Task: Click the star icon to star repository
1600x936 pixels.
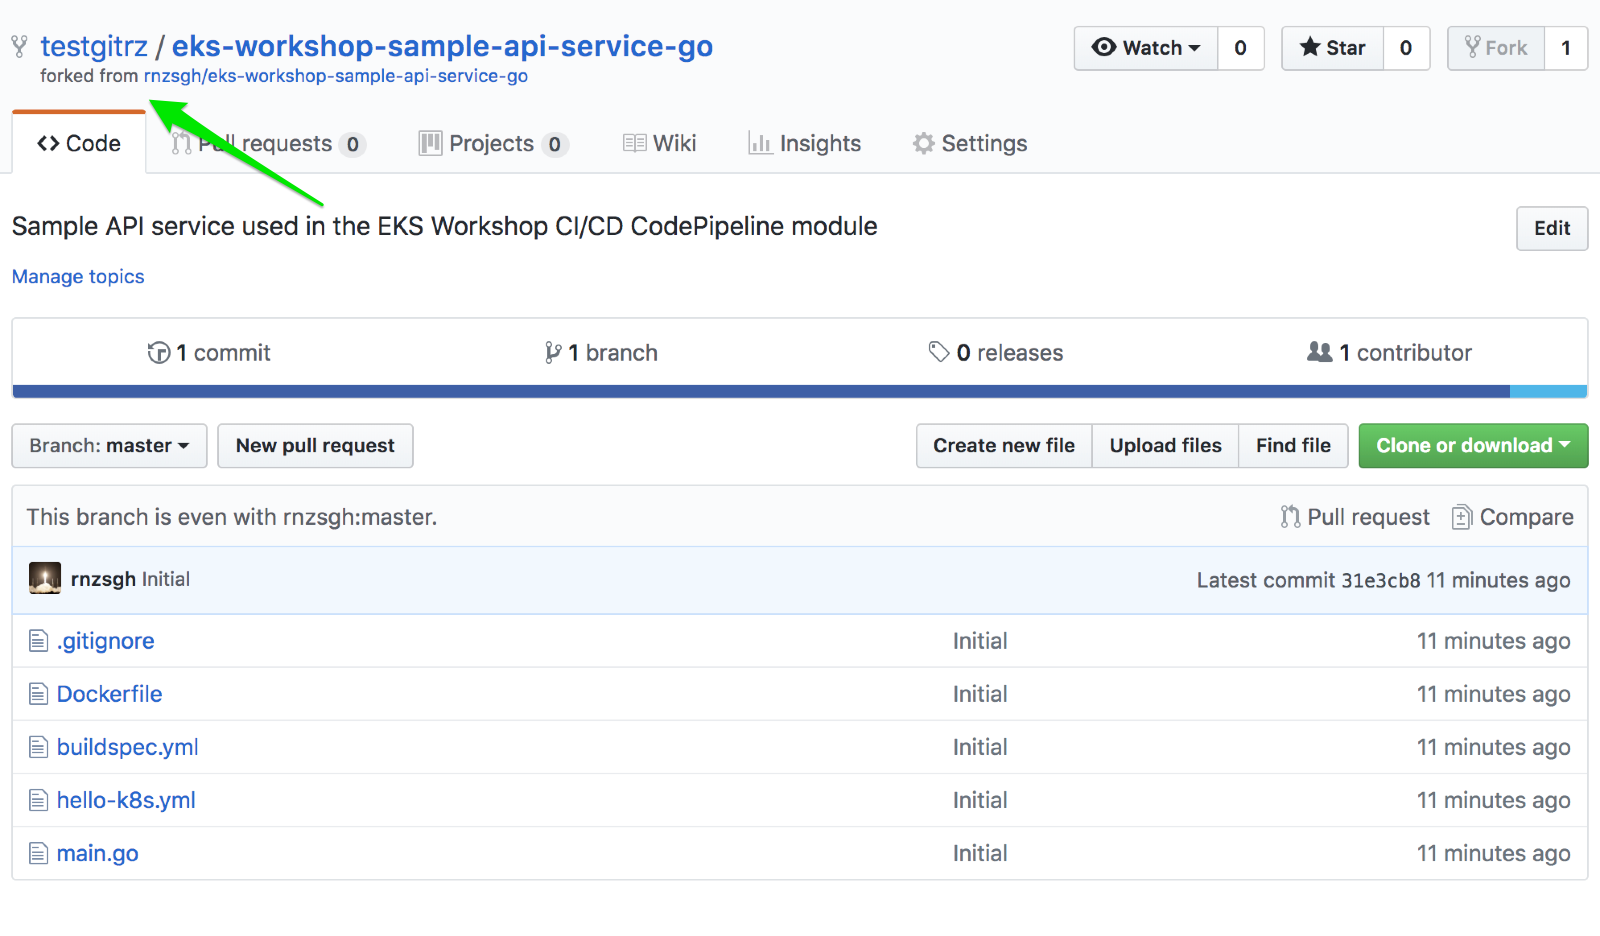Action: [x=1311, y=47]
